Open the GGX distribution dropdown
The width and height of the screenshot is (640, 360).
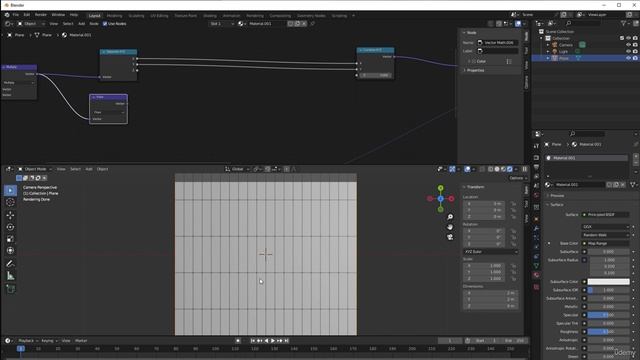tap(605, 227)
